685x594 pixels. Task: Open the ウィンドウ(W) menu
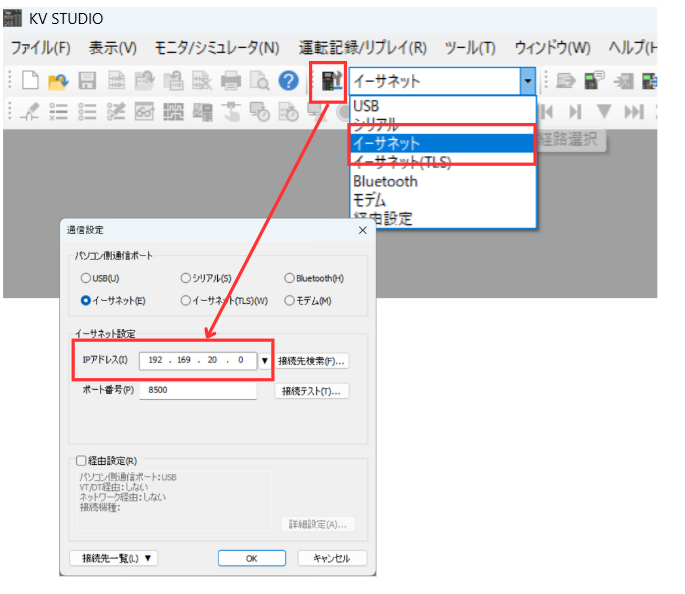pos(552,48)
